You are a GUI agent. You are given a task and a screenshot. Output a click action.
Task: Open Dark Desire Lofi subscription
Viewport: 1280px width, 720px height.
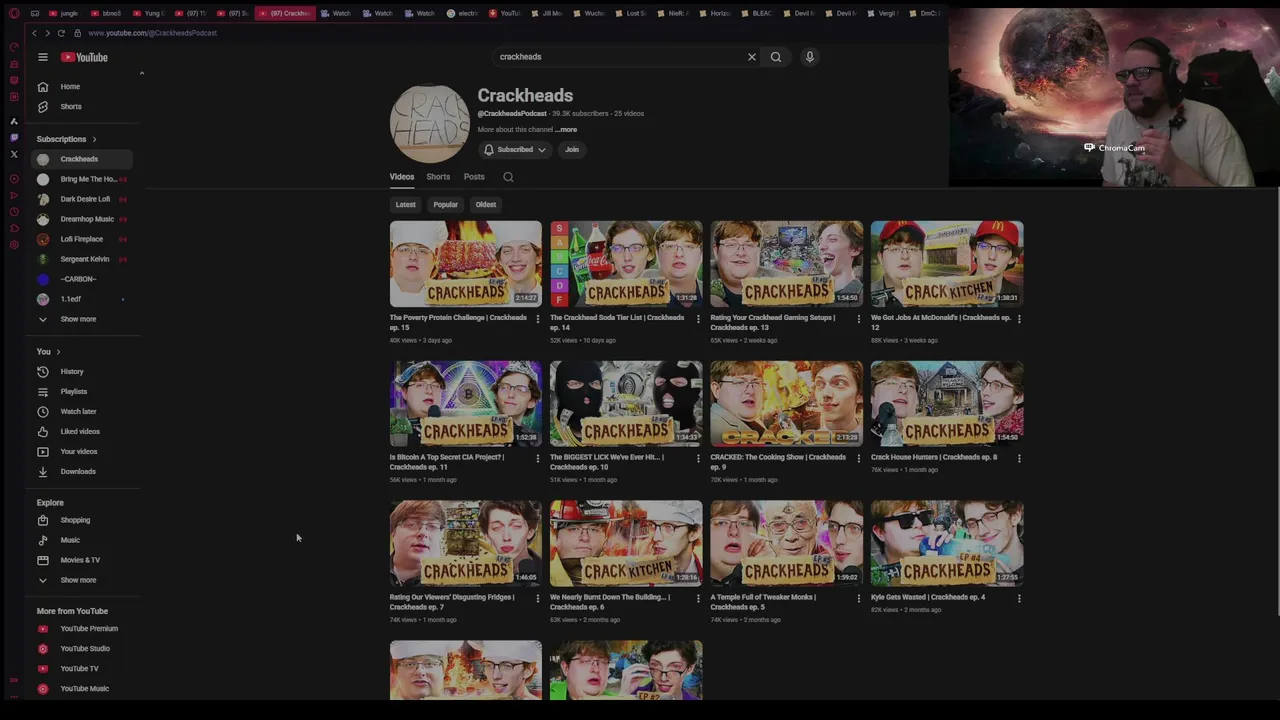pos(80,199)
